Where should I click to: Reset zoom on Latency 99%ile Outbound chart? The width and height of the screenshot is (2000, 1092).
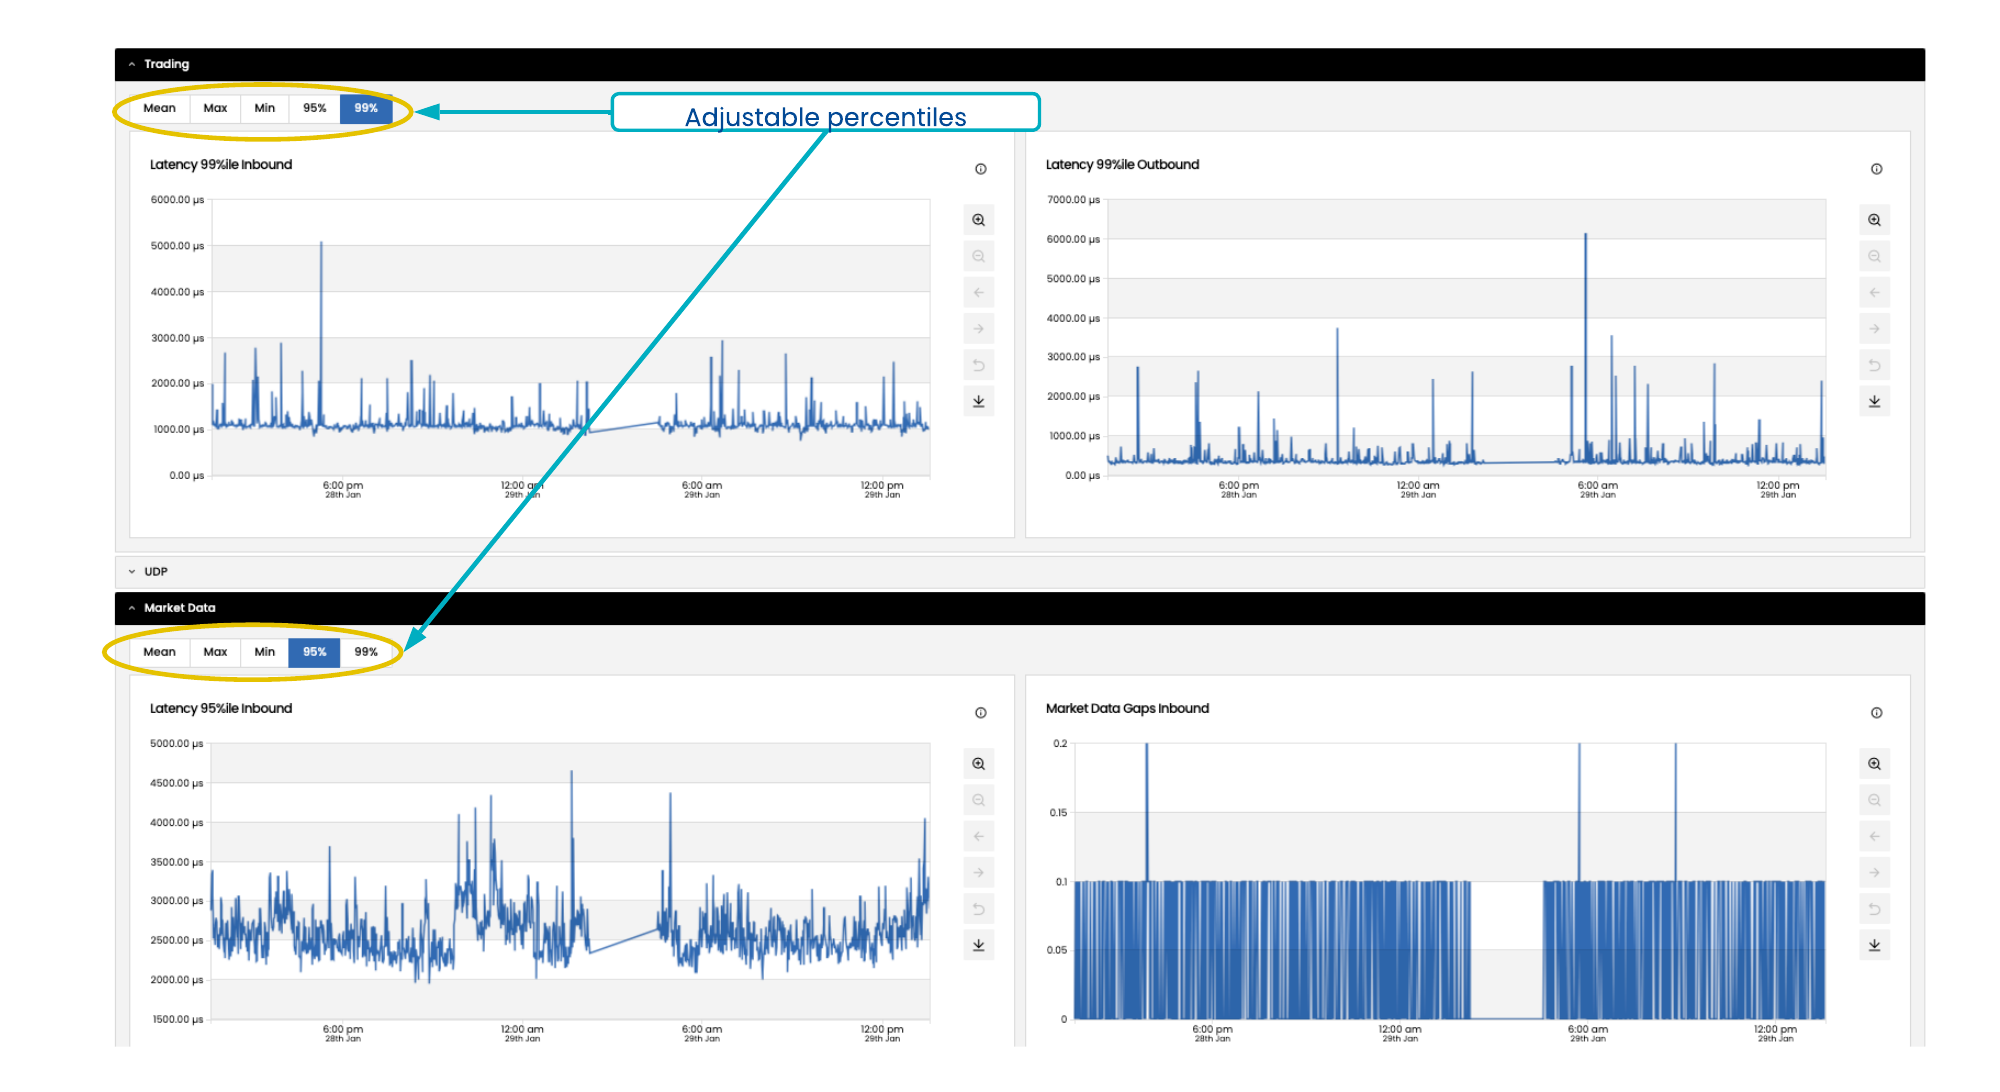[1875, 365]
